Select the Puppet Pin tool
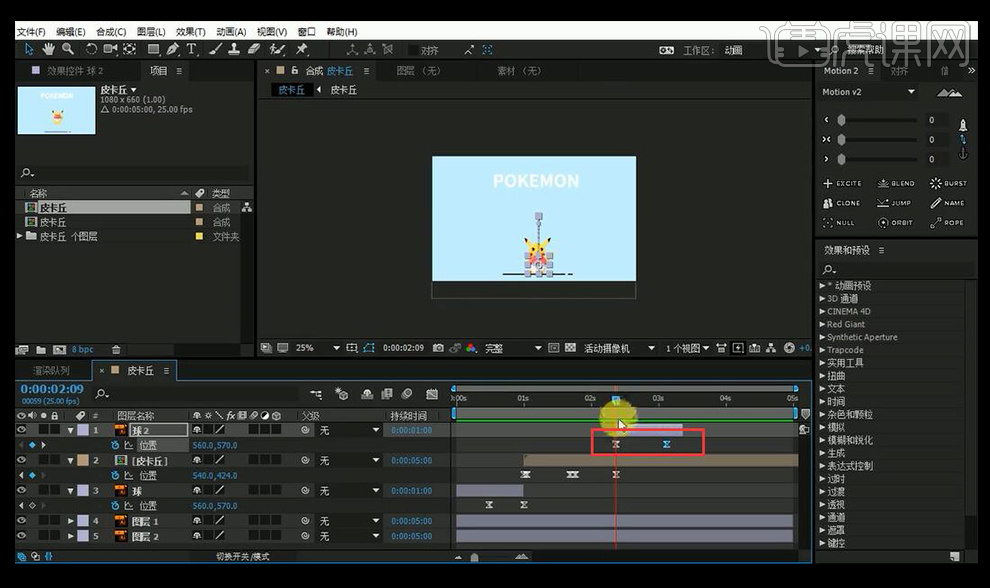Viewport: 990px width, 588px height. [301, 49]
